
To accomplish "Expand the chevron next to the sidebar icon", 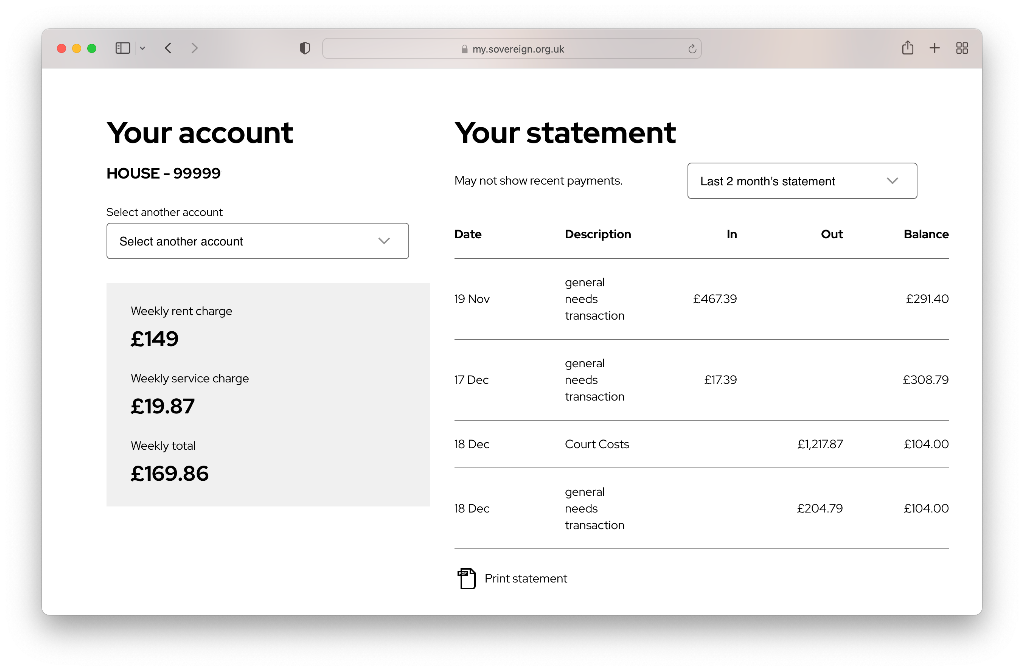I will coord(144,47).
